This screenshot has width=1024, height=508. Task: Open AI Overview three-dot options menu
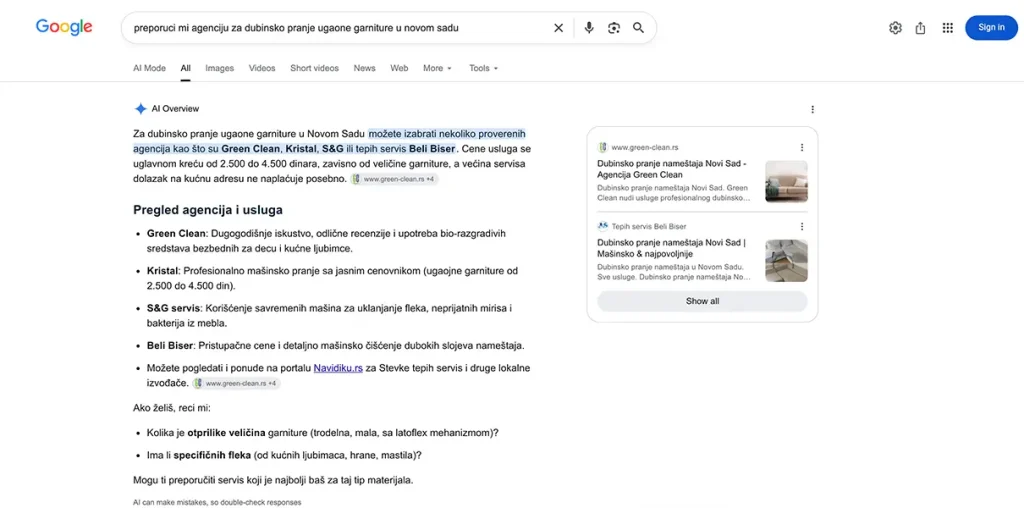coord(812,109)
